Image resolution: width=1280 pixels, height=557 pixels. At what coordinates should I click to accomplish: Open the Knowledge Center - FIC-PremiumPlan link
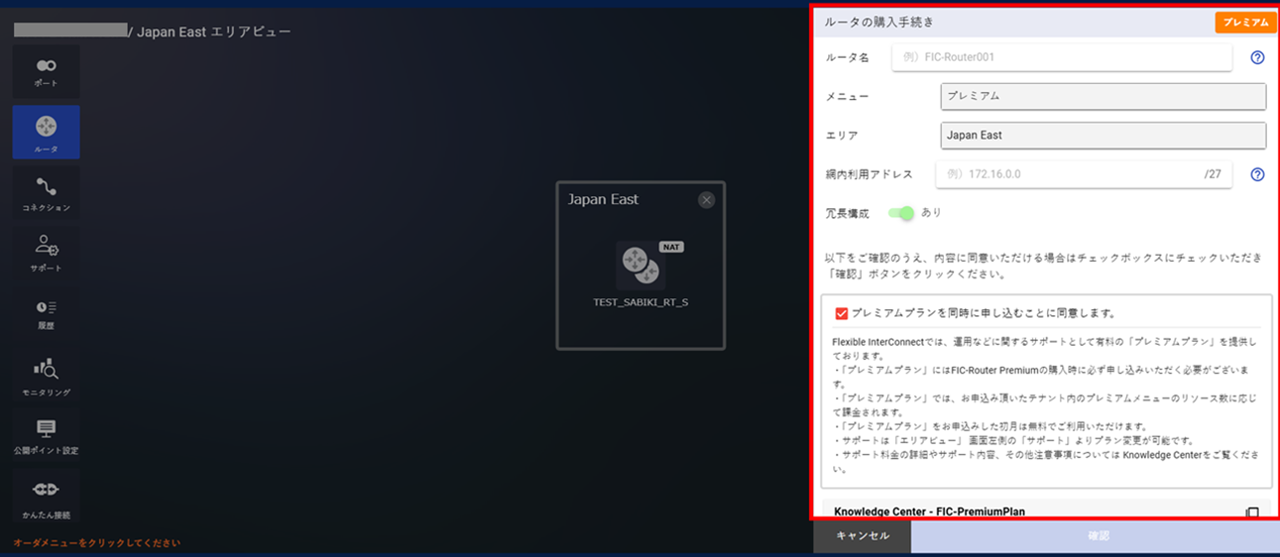[x=929, y=512]
